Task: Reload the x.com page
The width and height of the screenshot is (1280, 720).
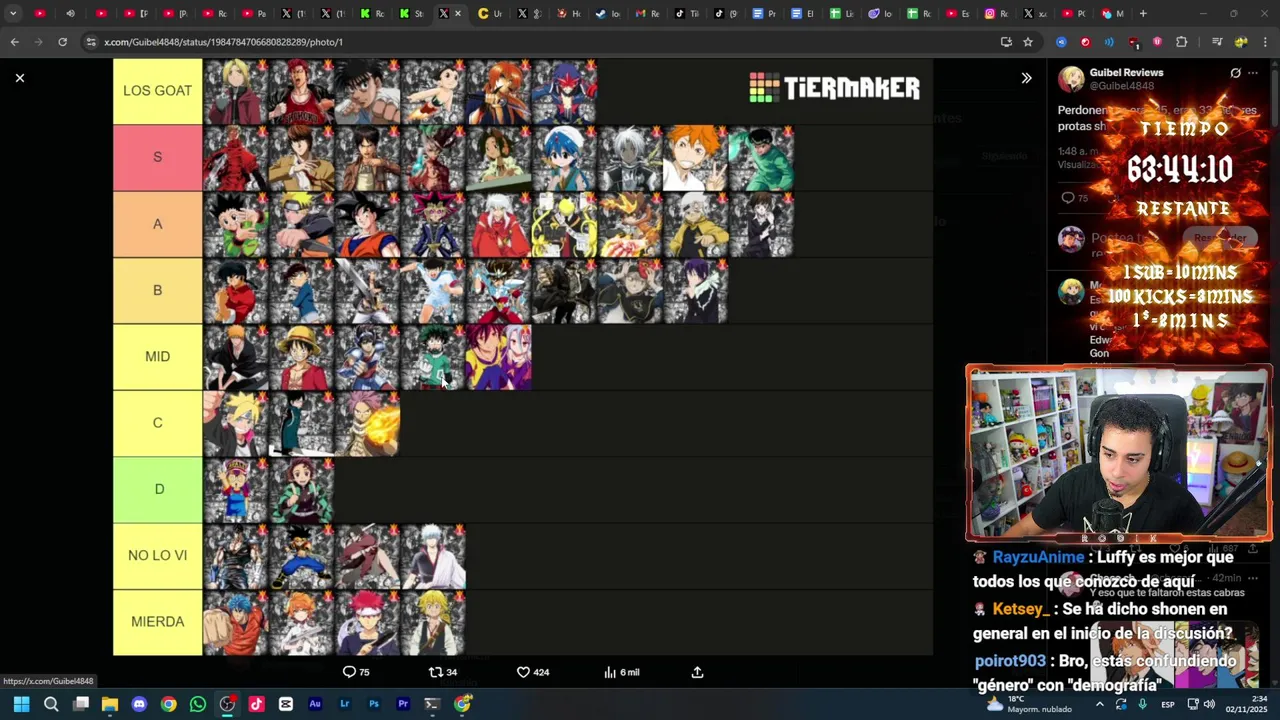Action: 62,42
